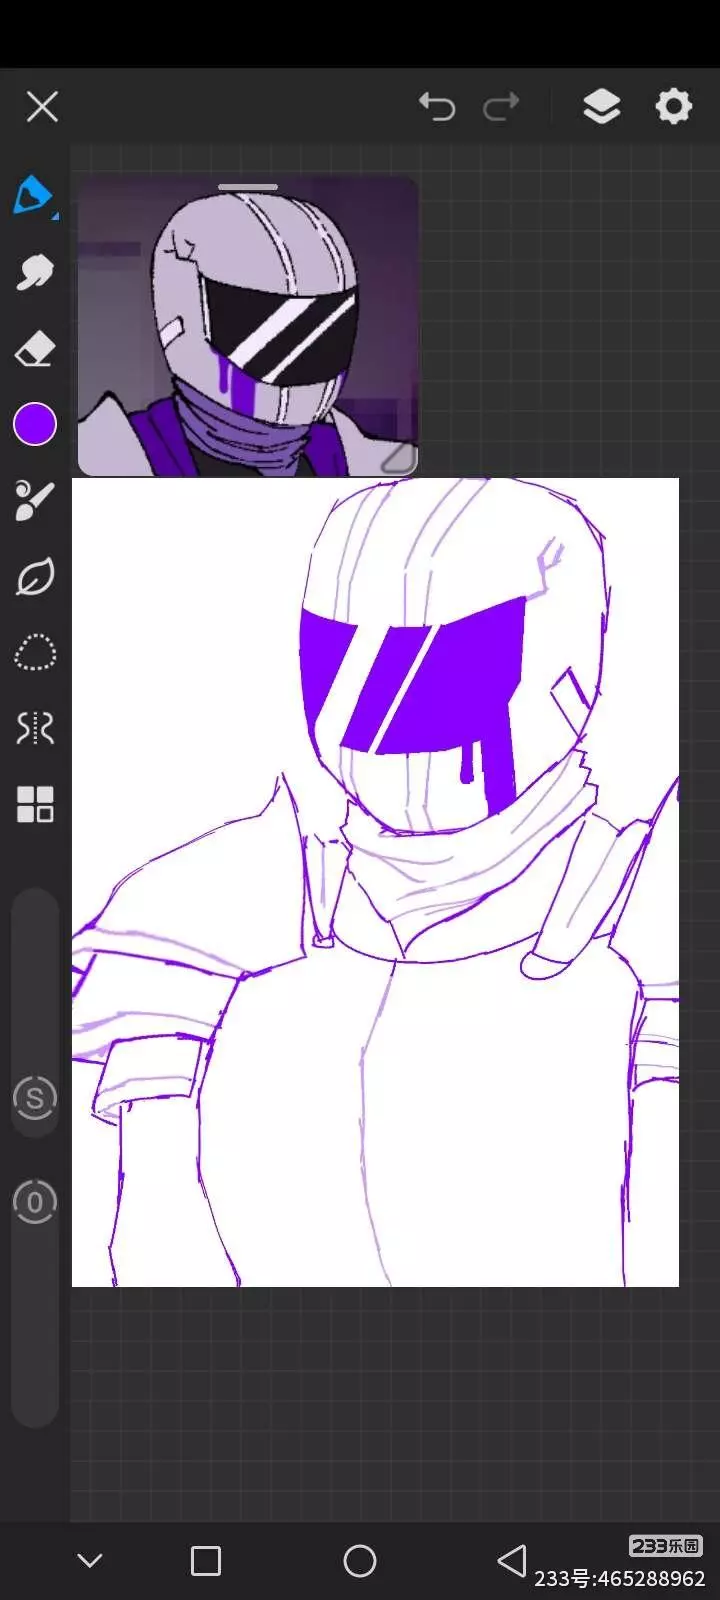Screen dimensions: 720x1600
Task: Open settings gear
Action: pos(673,106)
